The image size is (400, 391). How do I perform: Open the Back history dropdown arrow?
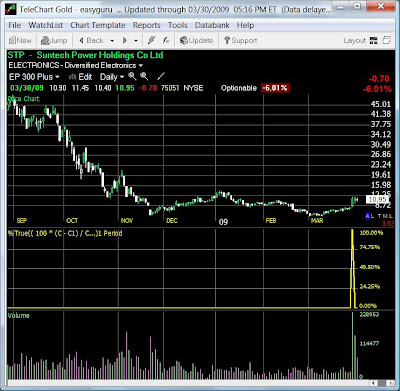[x=112, y=41]
